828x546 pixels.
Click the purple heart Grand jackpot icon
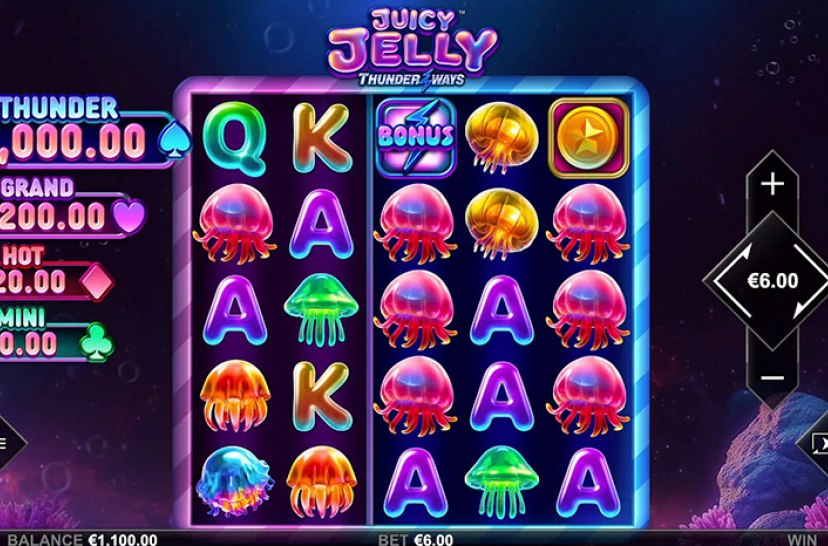(x=129, y=216)
